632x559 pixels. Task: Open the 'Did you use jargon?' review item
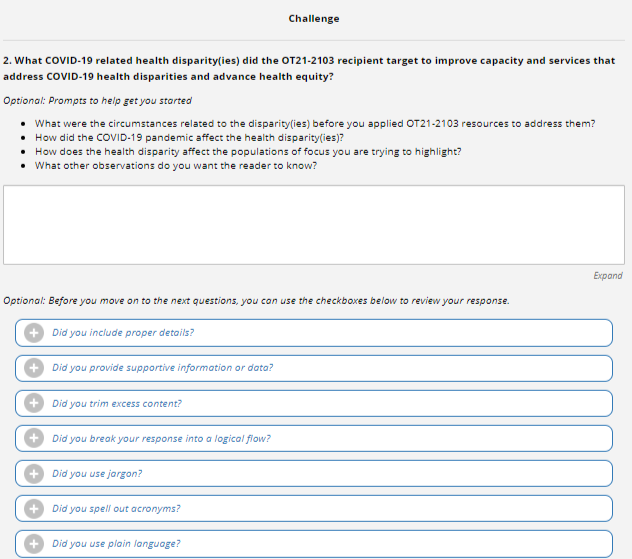97,473
